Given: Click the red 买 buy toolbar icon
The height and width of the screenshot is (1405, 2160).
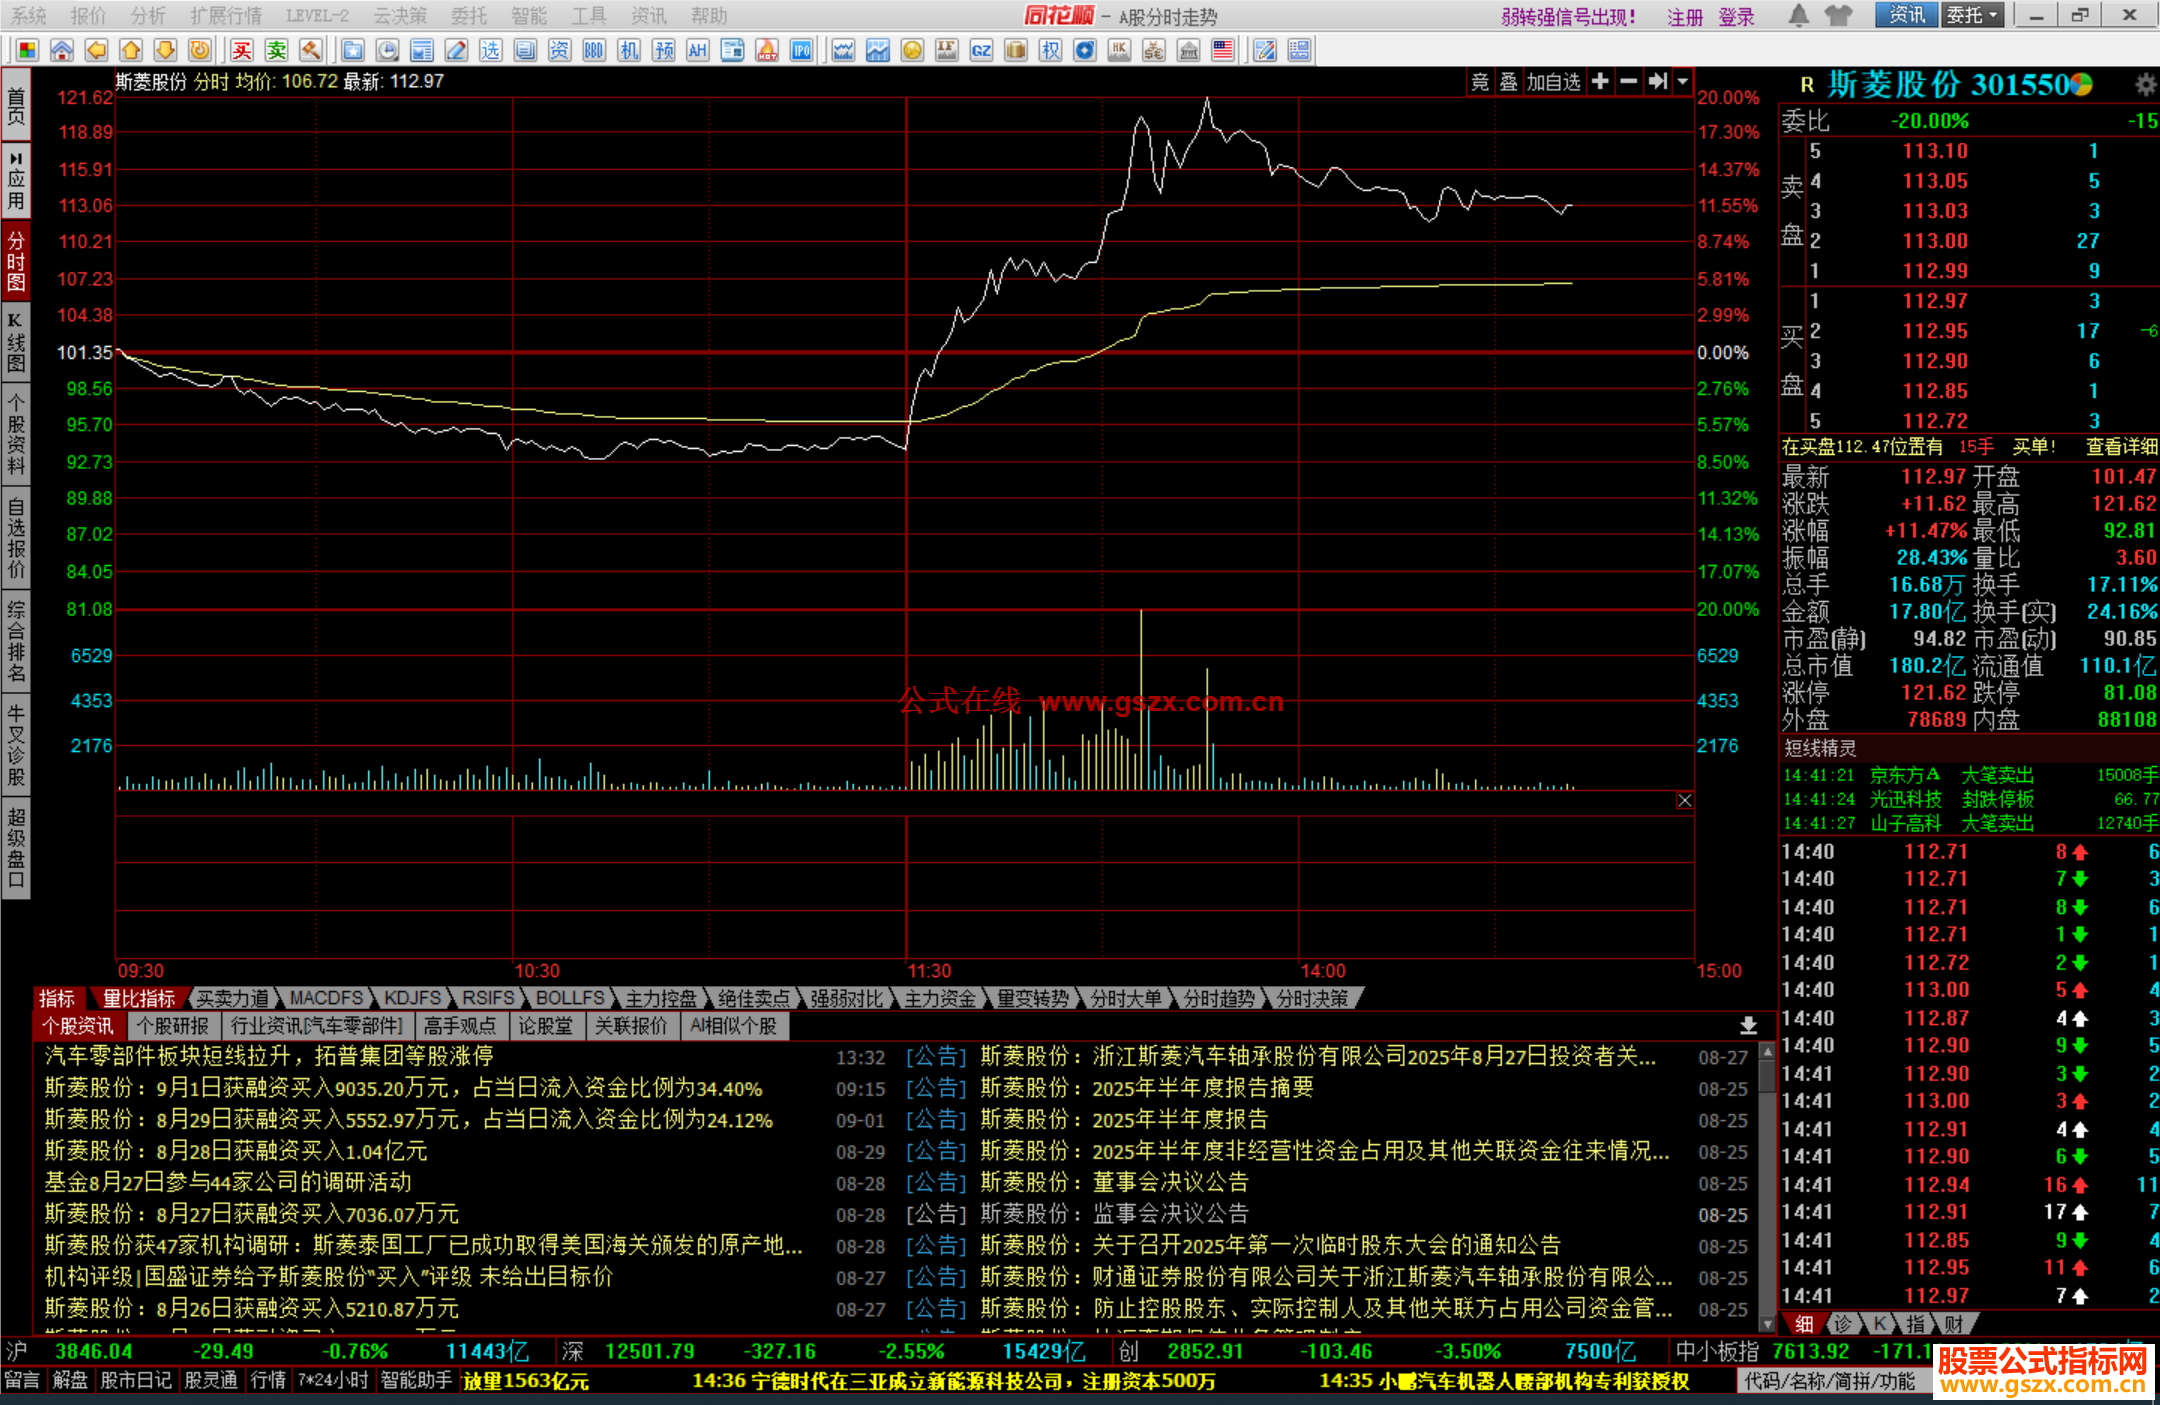Looking at the screenshot, I should [x=242, y=50].
